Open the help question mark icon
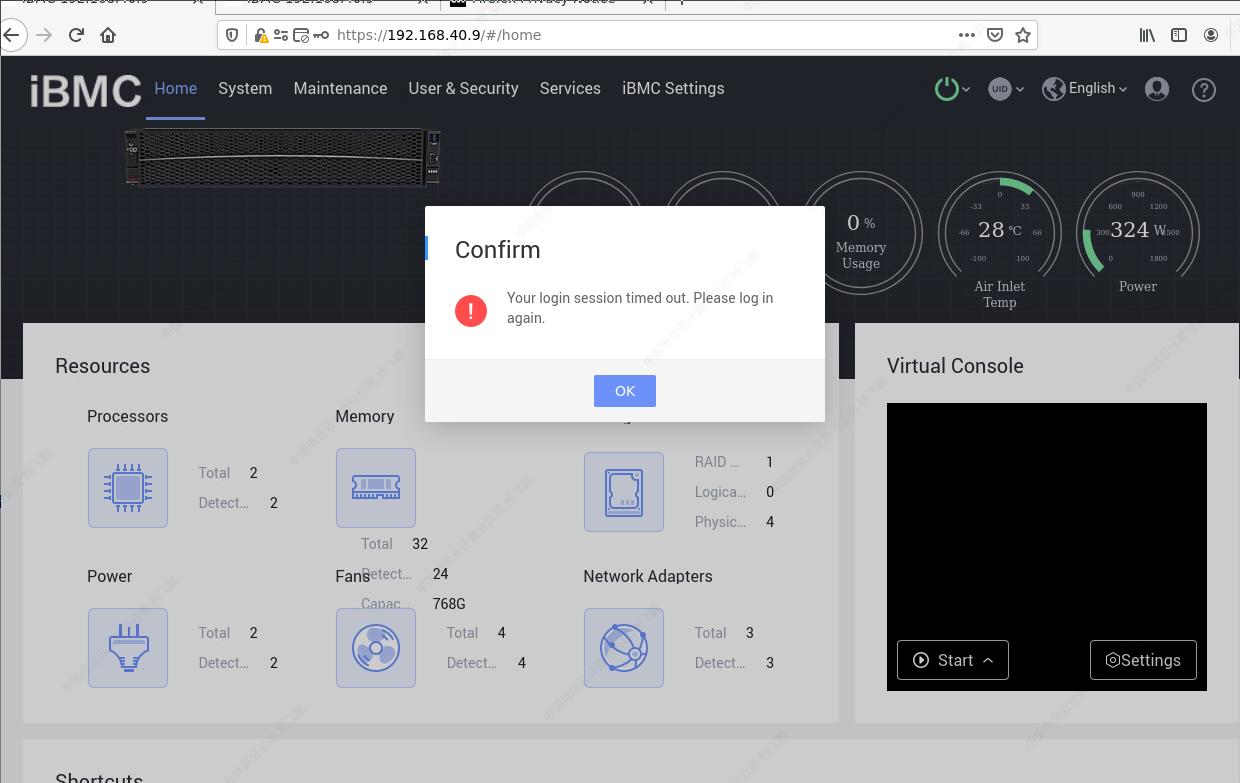Image resolution: width=1240 pixels, height=783 pixels. point(1204,89)
